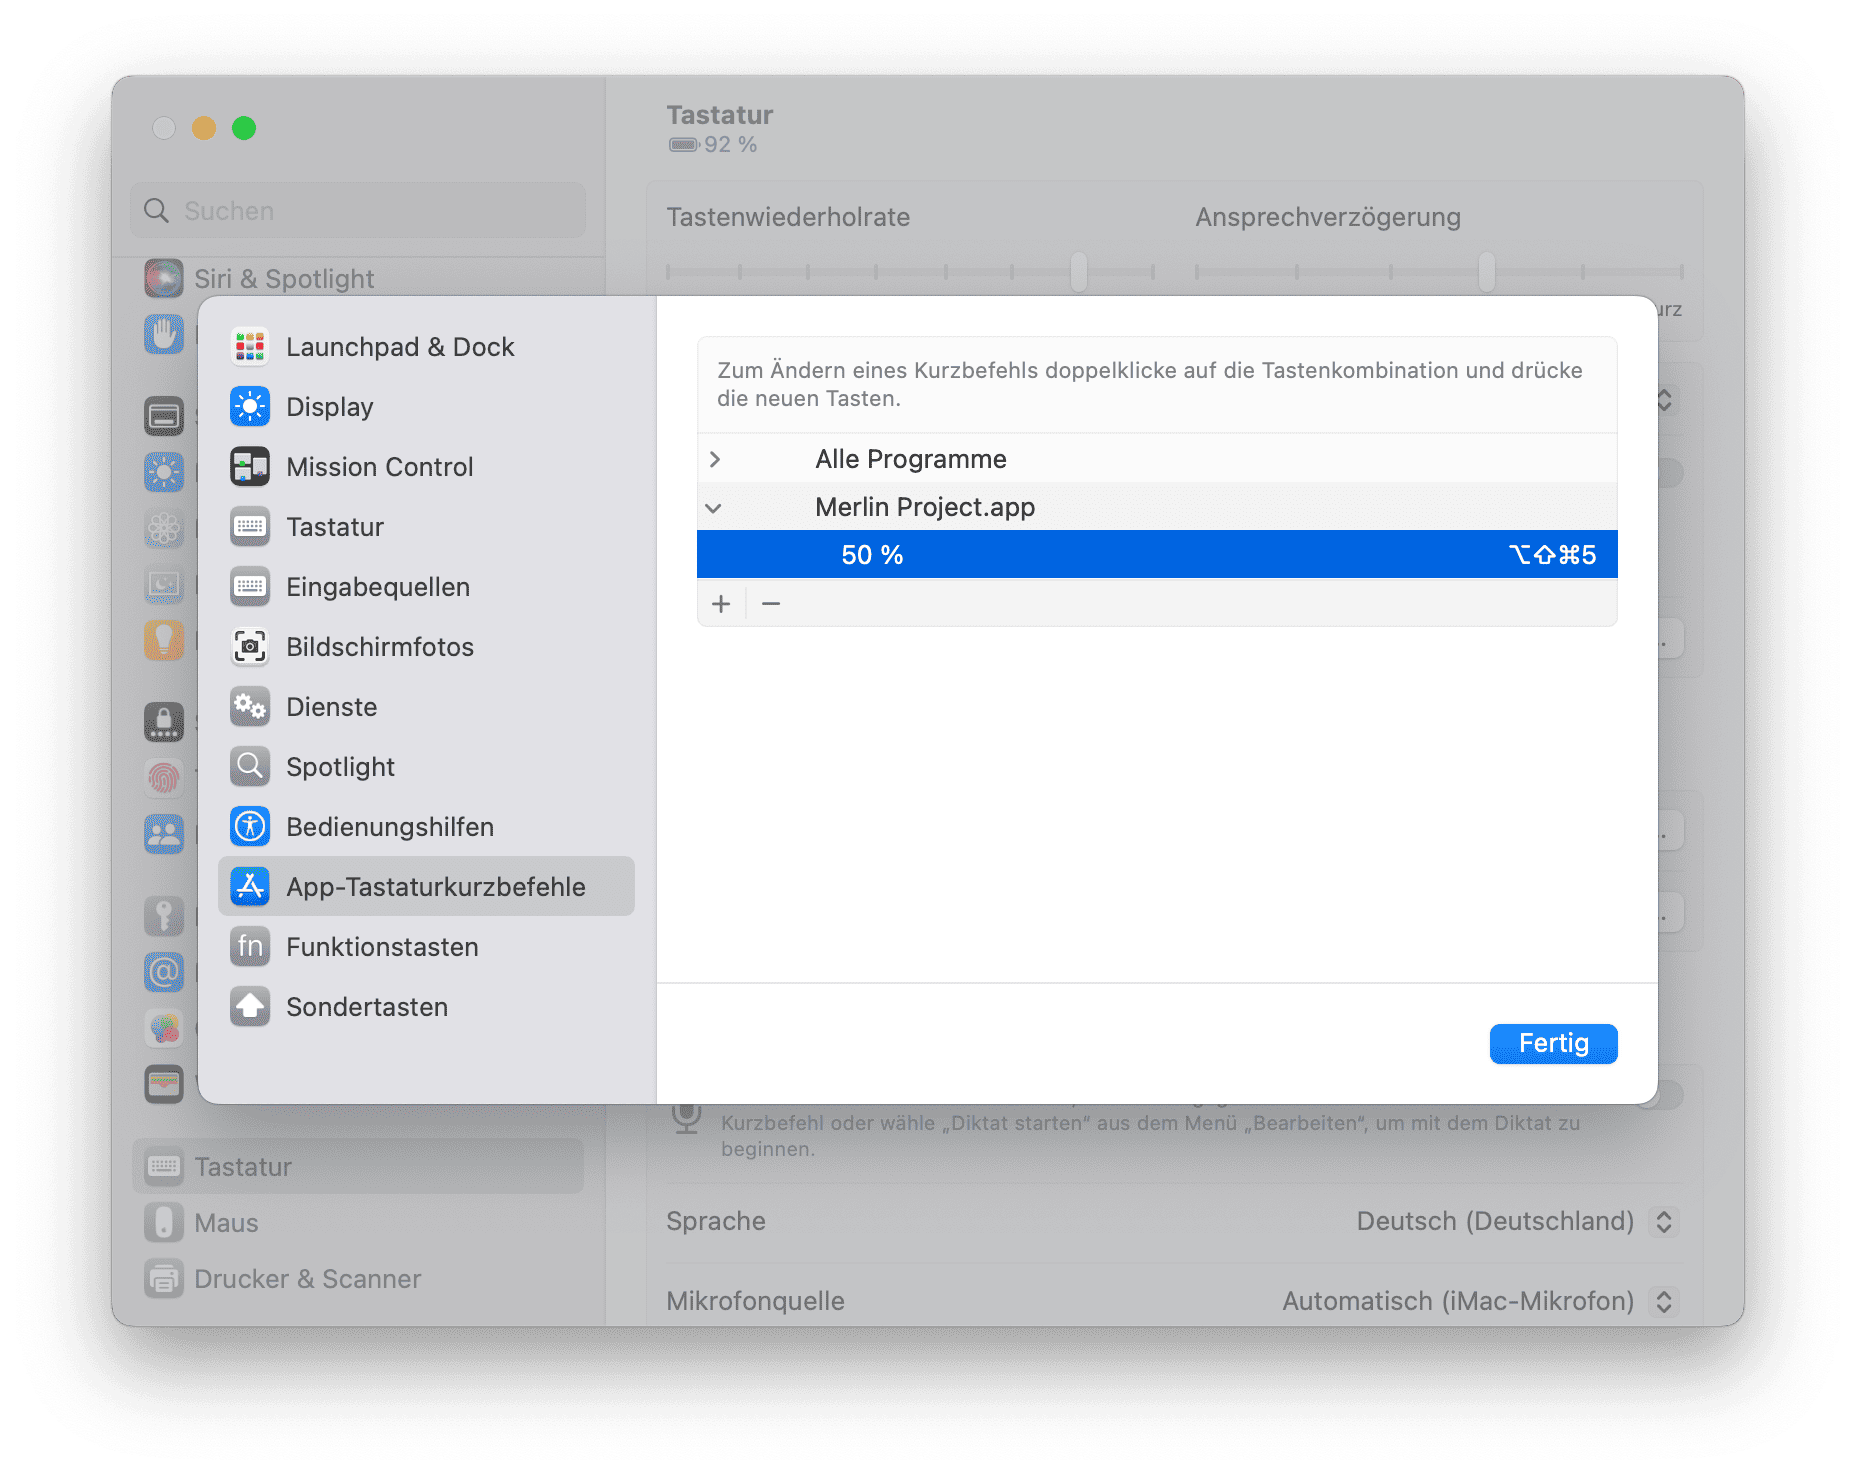Open Bildschirmfotos via its camera icon
Screen dimensions: 1856x1474
[250, 647]
